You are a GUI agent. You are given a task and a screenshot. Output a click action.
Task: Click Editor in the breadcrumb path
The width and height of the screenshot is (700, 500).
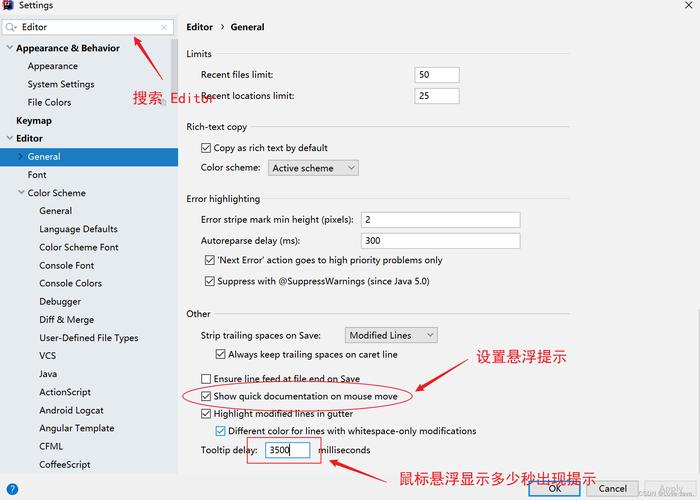[200, 27]
